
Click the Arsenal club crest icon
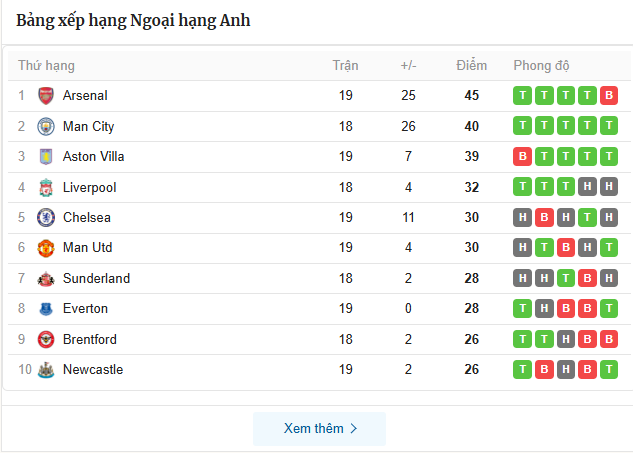point(46,96)
